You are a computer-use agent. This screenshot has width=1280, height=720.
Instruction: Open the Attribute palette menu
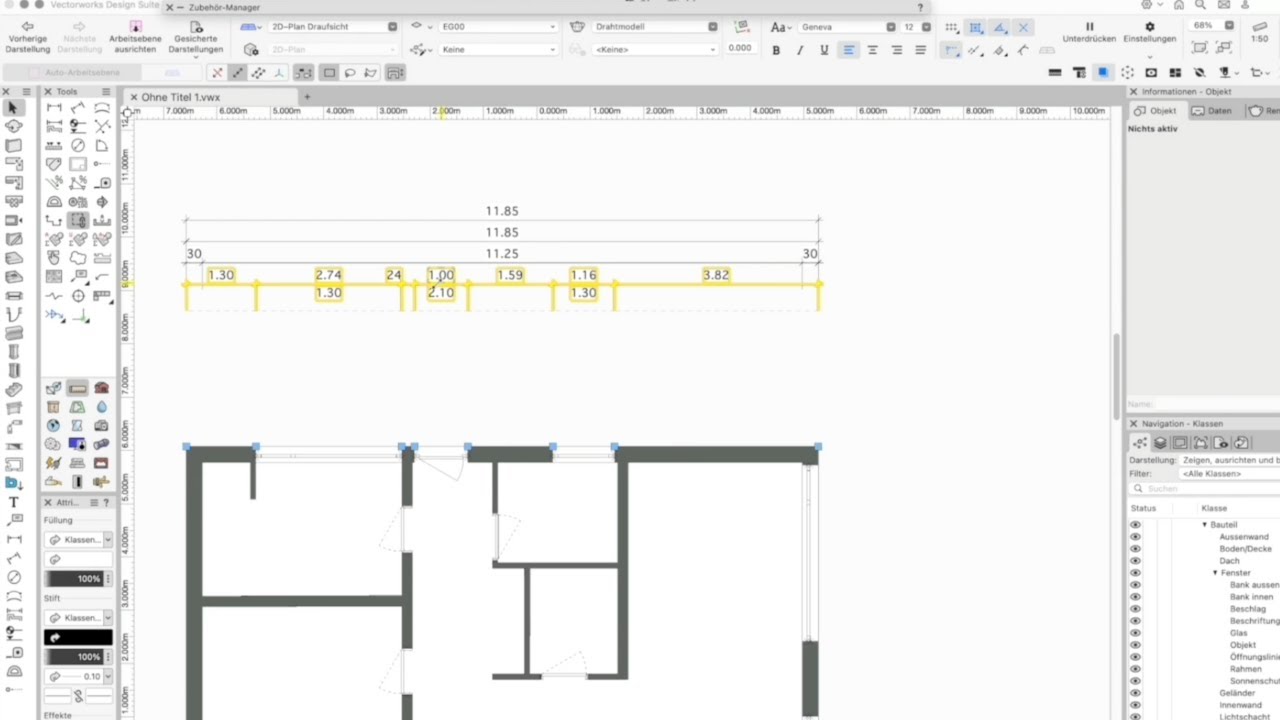[x=94, y=503]
